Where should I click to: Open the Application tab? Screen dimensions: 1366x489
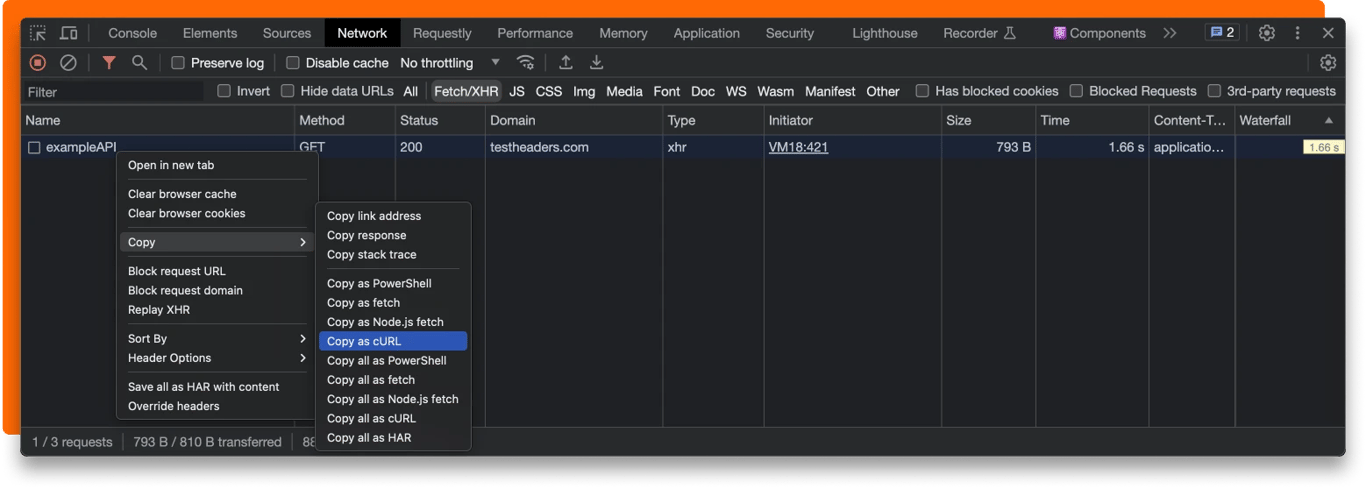click(707, 33)
